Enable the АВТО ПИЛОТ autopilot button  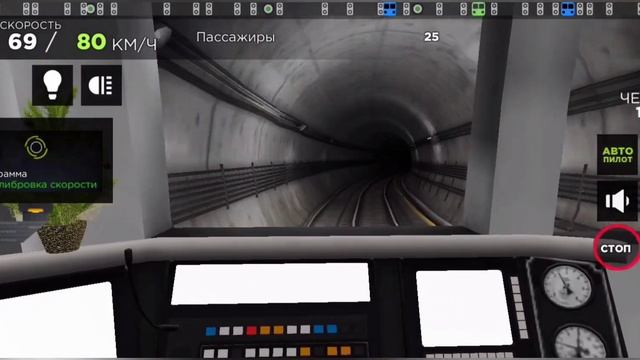coord(617,155)
